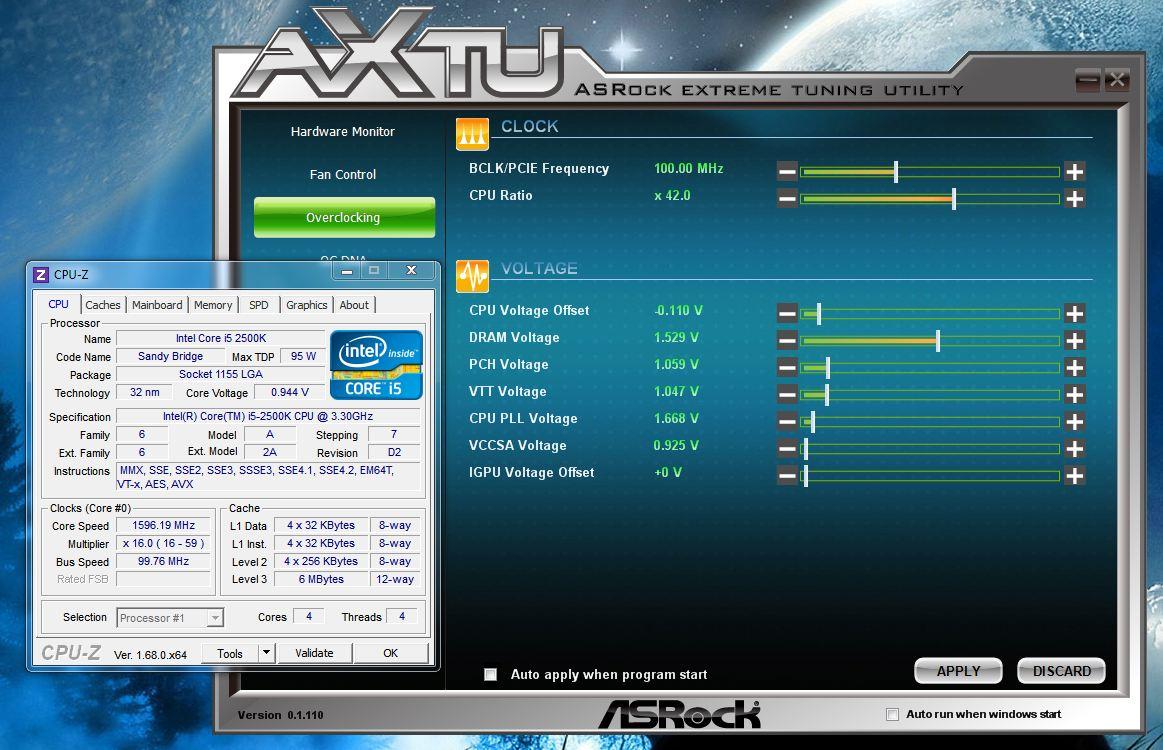Increase CPU Voltage Offset with plus
The image size is (1163, 750).
pyautogui.click(x=1075, y=314)
